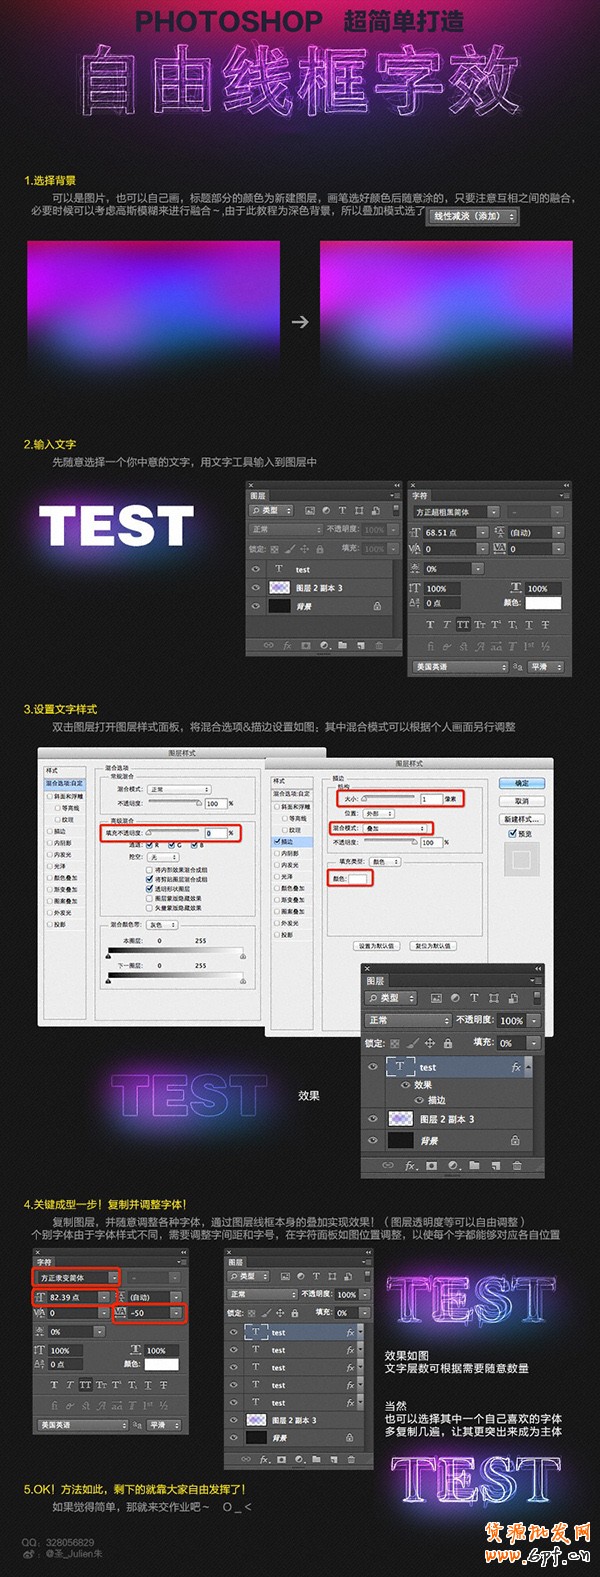Select 外发光 in left Layer Style dialog list
600x1577 pixels.
tap(62, 913)
